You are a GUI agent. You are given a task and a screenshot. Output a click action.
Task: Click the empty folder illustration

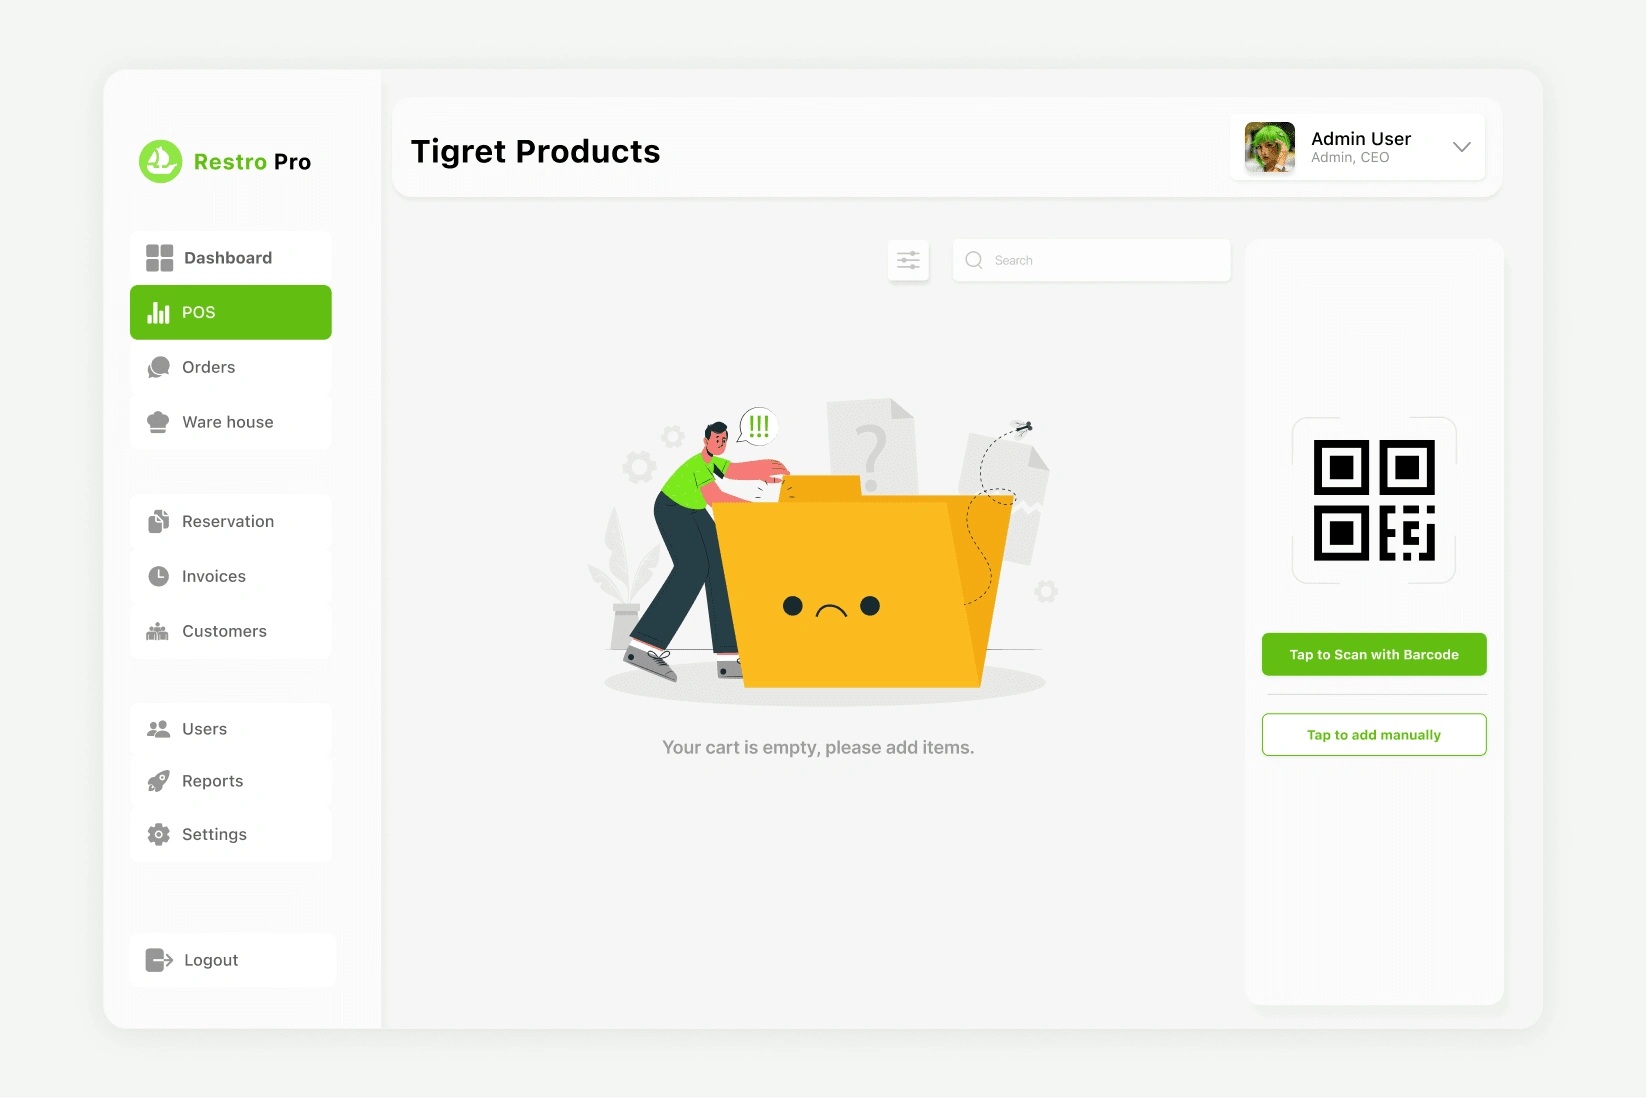coord(822,552)
